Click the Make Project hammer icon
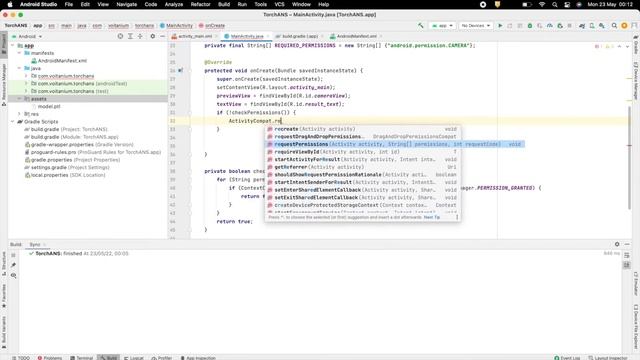This screenshot has width=640, height=360. (x=421, y=25)
